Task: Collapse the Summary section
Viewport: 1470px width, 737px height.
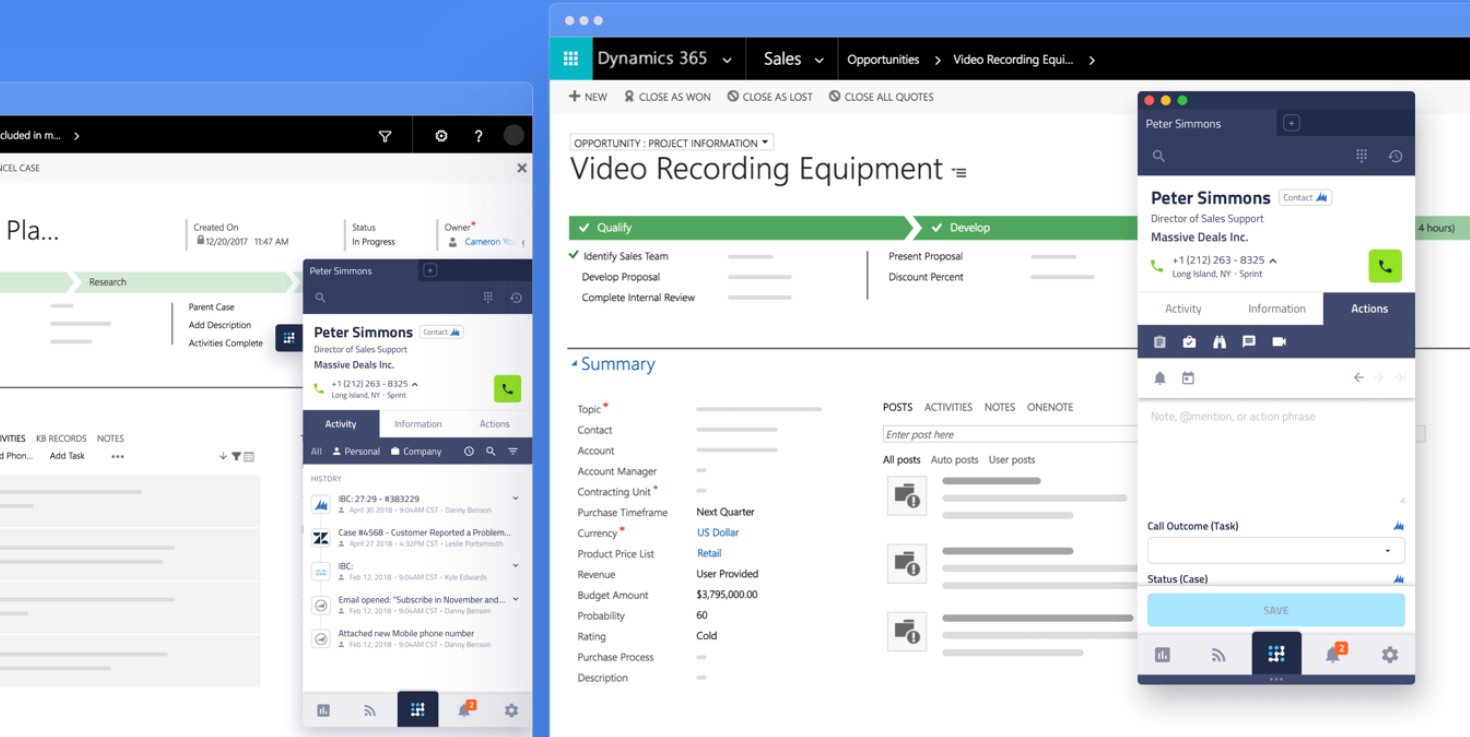Action: point(574,364)
